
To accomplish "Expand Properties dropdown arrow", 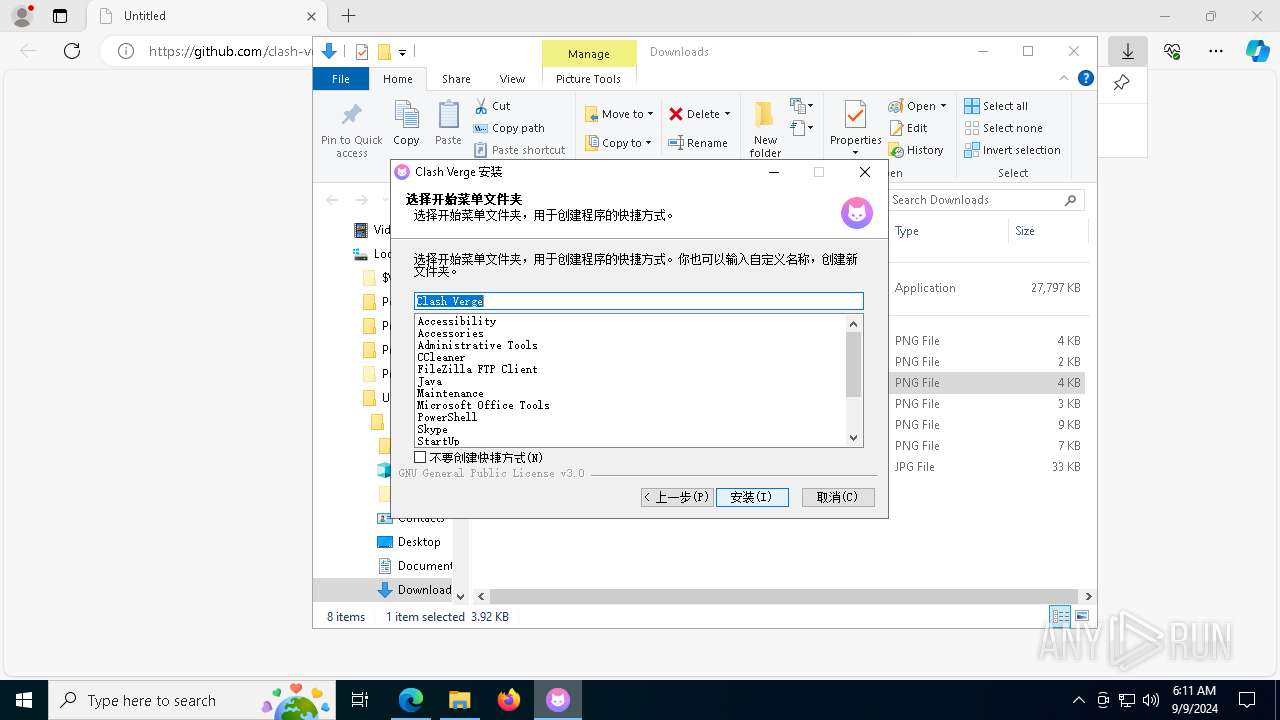I will (855, 153).
